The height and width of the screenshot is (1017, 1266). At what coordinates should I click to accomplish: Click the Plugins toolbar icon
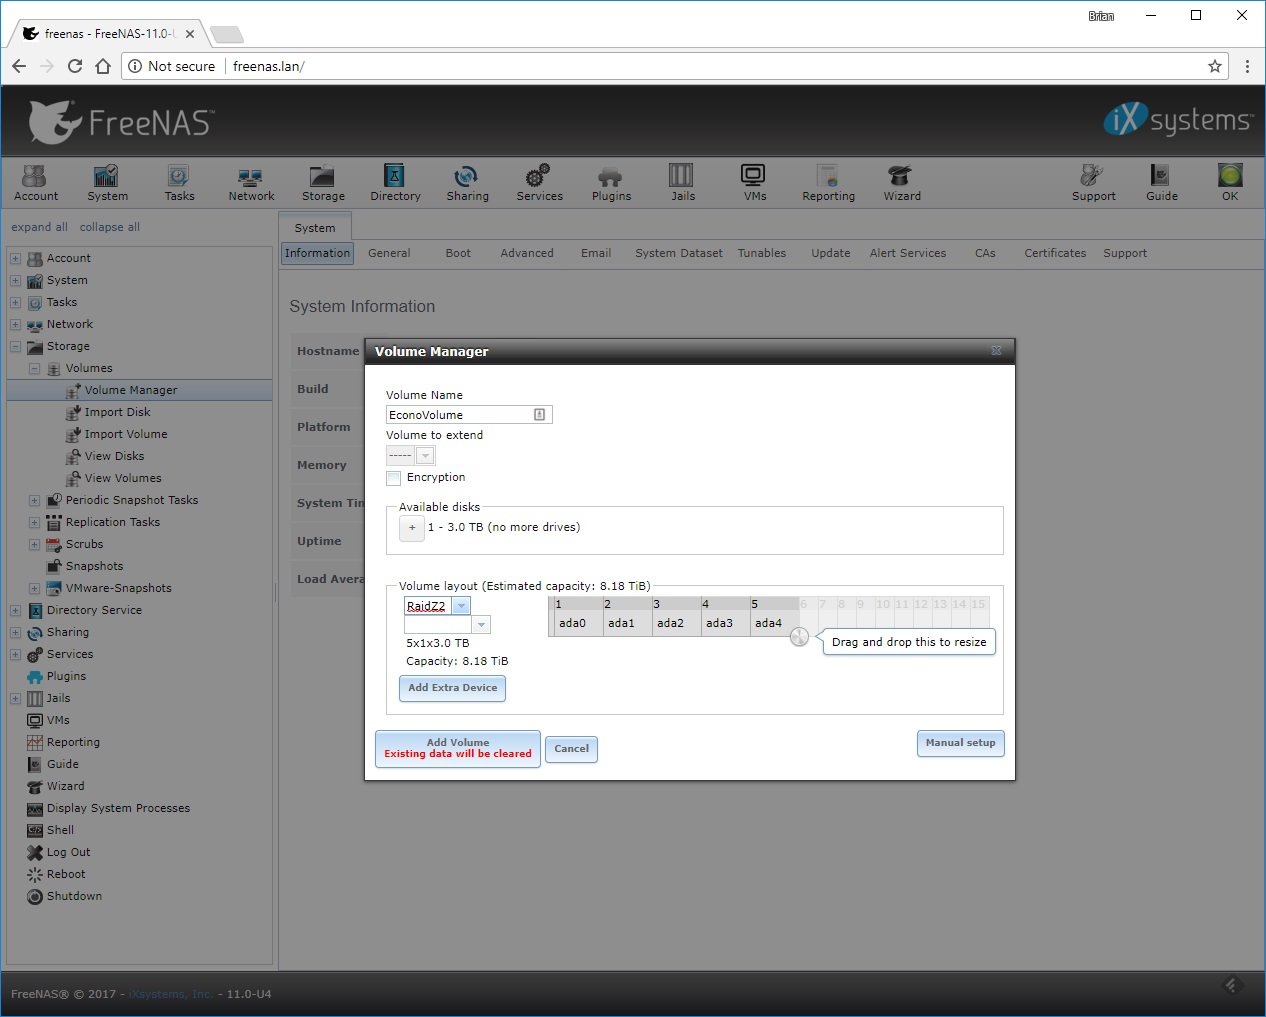pos(610,183)
